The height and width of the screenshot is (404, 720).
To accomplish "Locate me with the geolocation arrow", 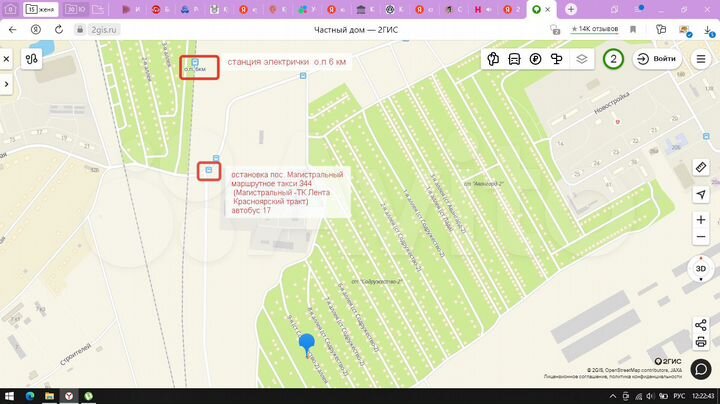I will click(701, 194).
